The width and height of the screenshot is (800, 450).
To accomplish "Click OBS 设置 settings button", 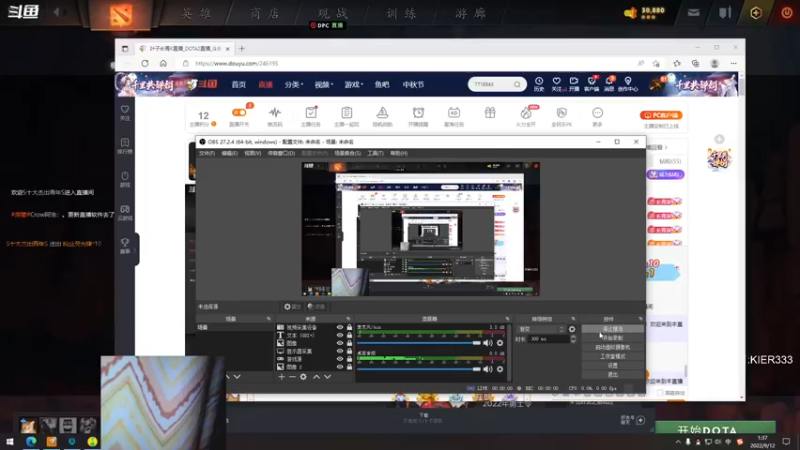I will (613, 365).
